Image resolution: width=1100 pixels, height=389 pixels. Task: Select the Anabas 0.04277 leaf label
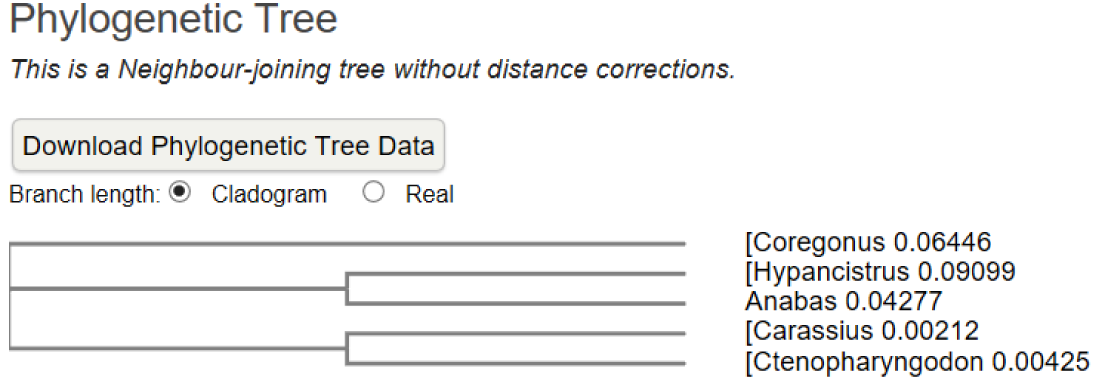tap(843, 301)
